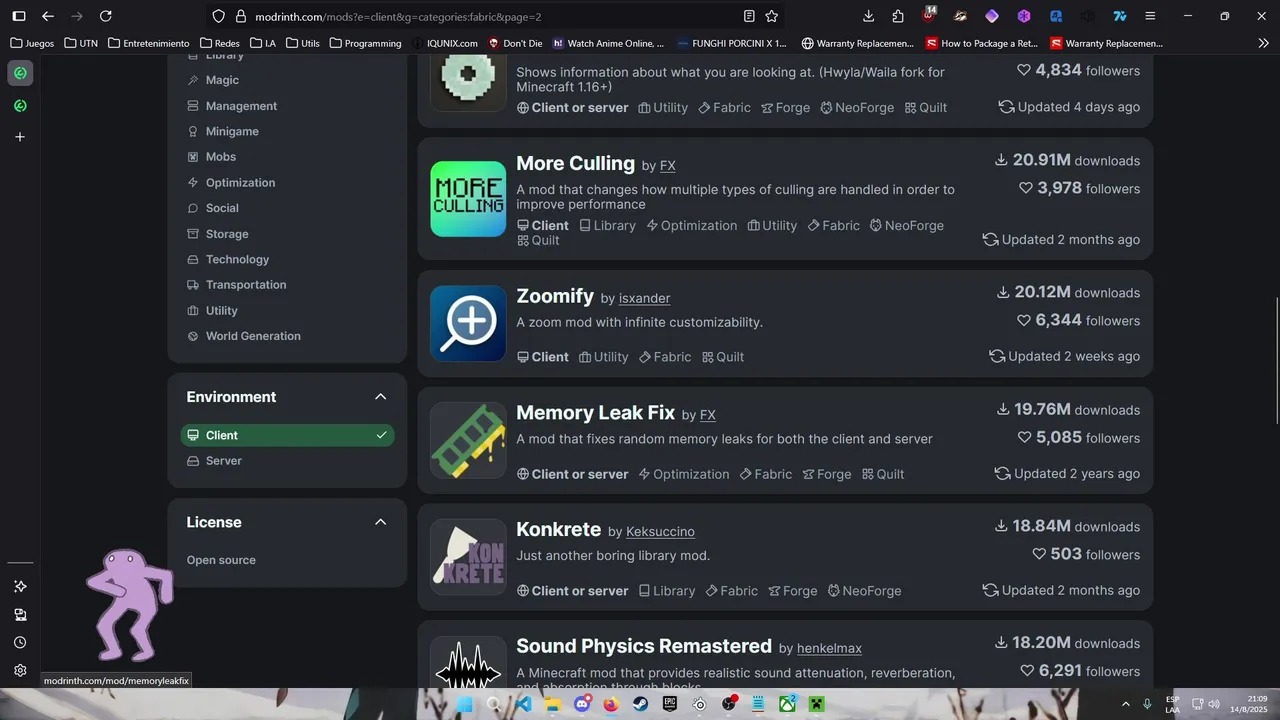The width and height of the screenshot is (1280, 720).
Task: Open Steam from the taskbar
Action: [x=640, y=704]
